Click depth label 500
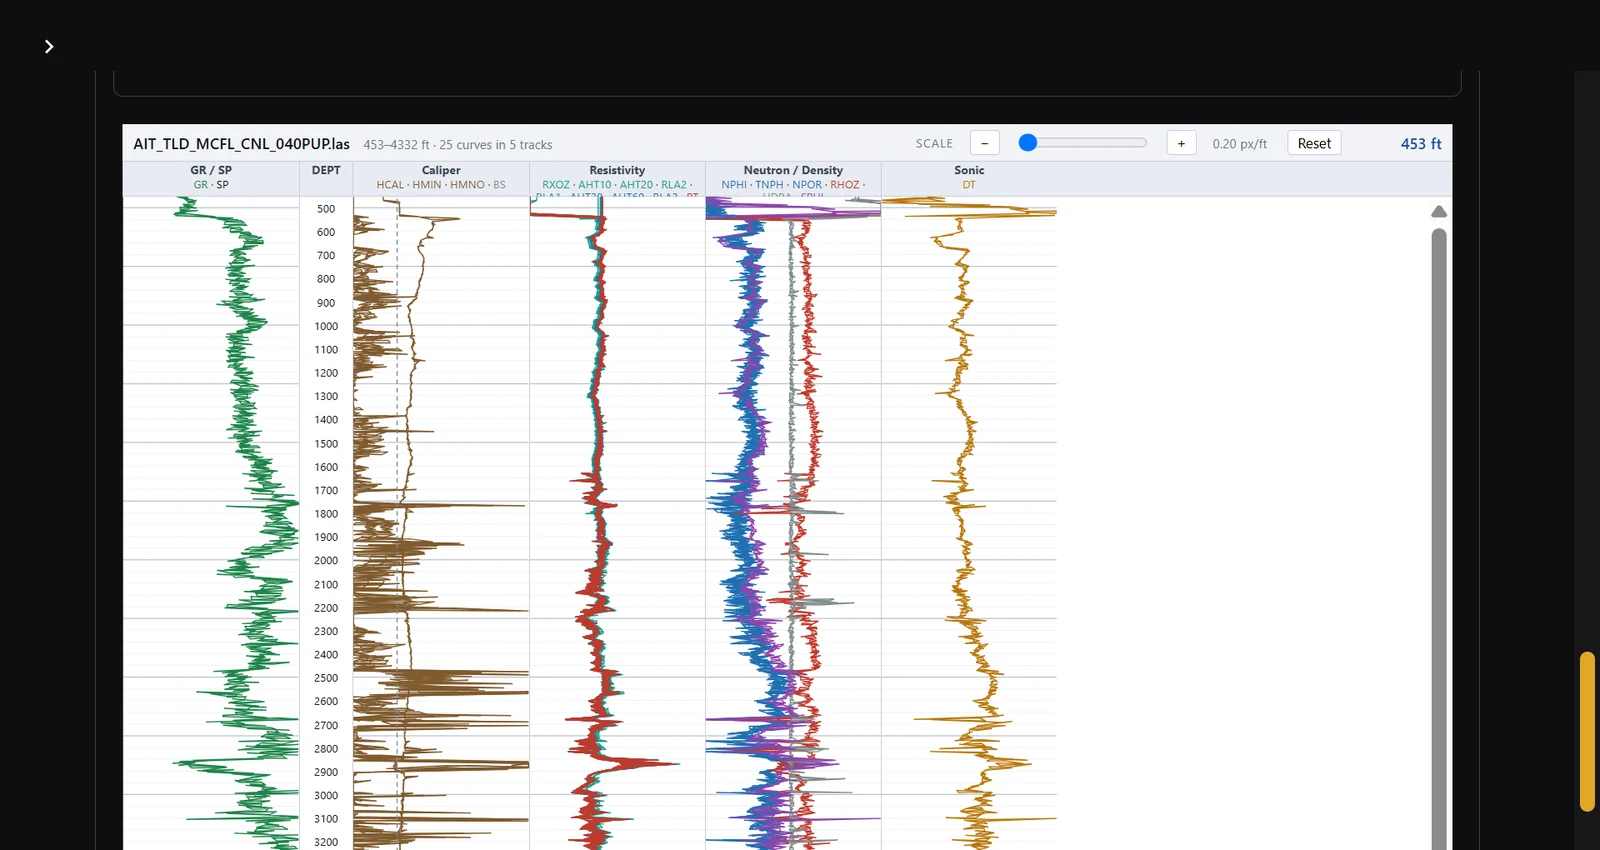Image resolution: width=1600 pixels, height=850 pixels. [326, 209]
